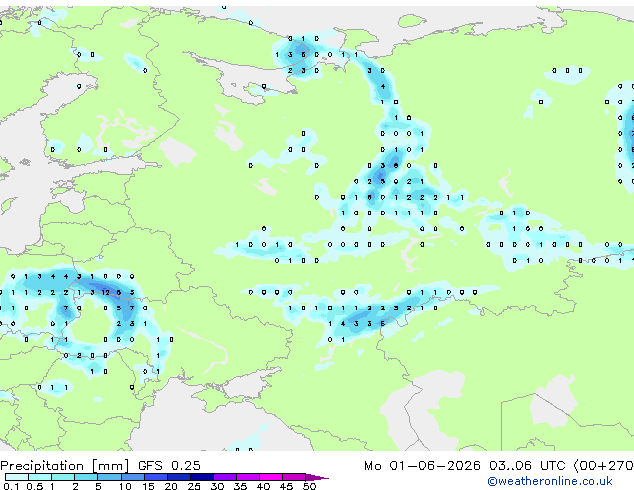This screenshot has width=634, height=490.
Task: Click the legend swatch between 0.5 and 1
Action: [x=40, y=477]
